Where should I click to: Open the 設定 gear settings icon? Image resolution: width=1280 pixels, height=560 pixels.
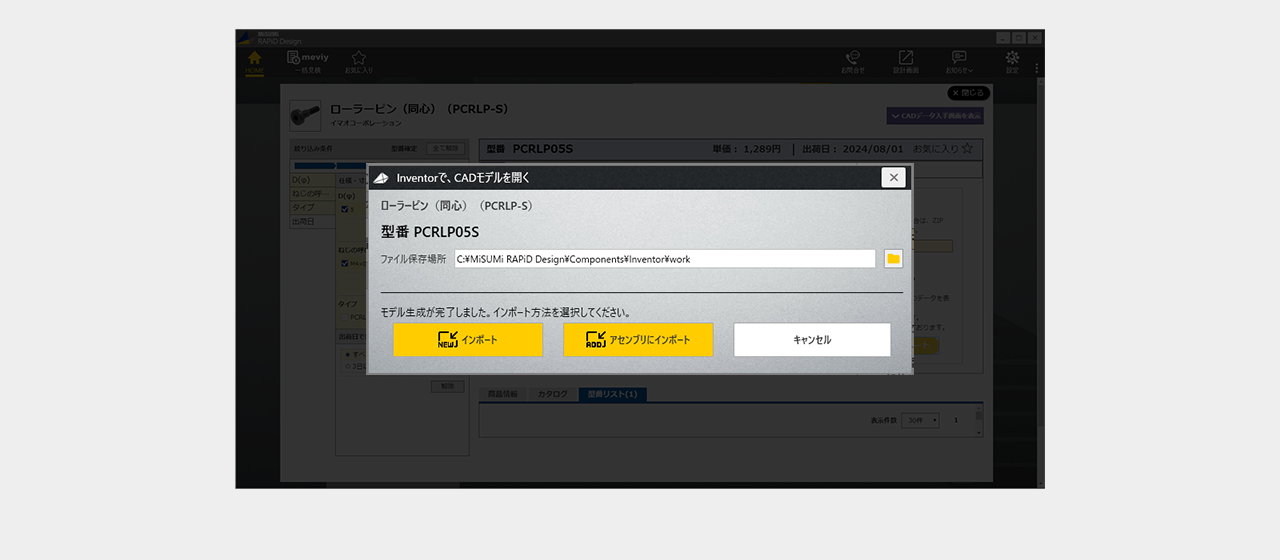(1012, 62)
